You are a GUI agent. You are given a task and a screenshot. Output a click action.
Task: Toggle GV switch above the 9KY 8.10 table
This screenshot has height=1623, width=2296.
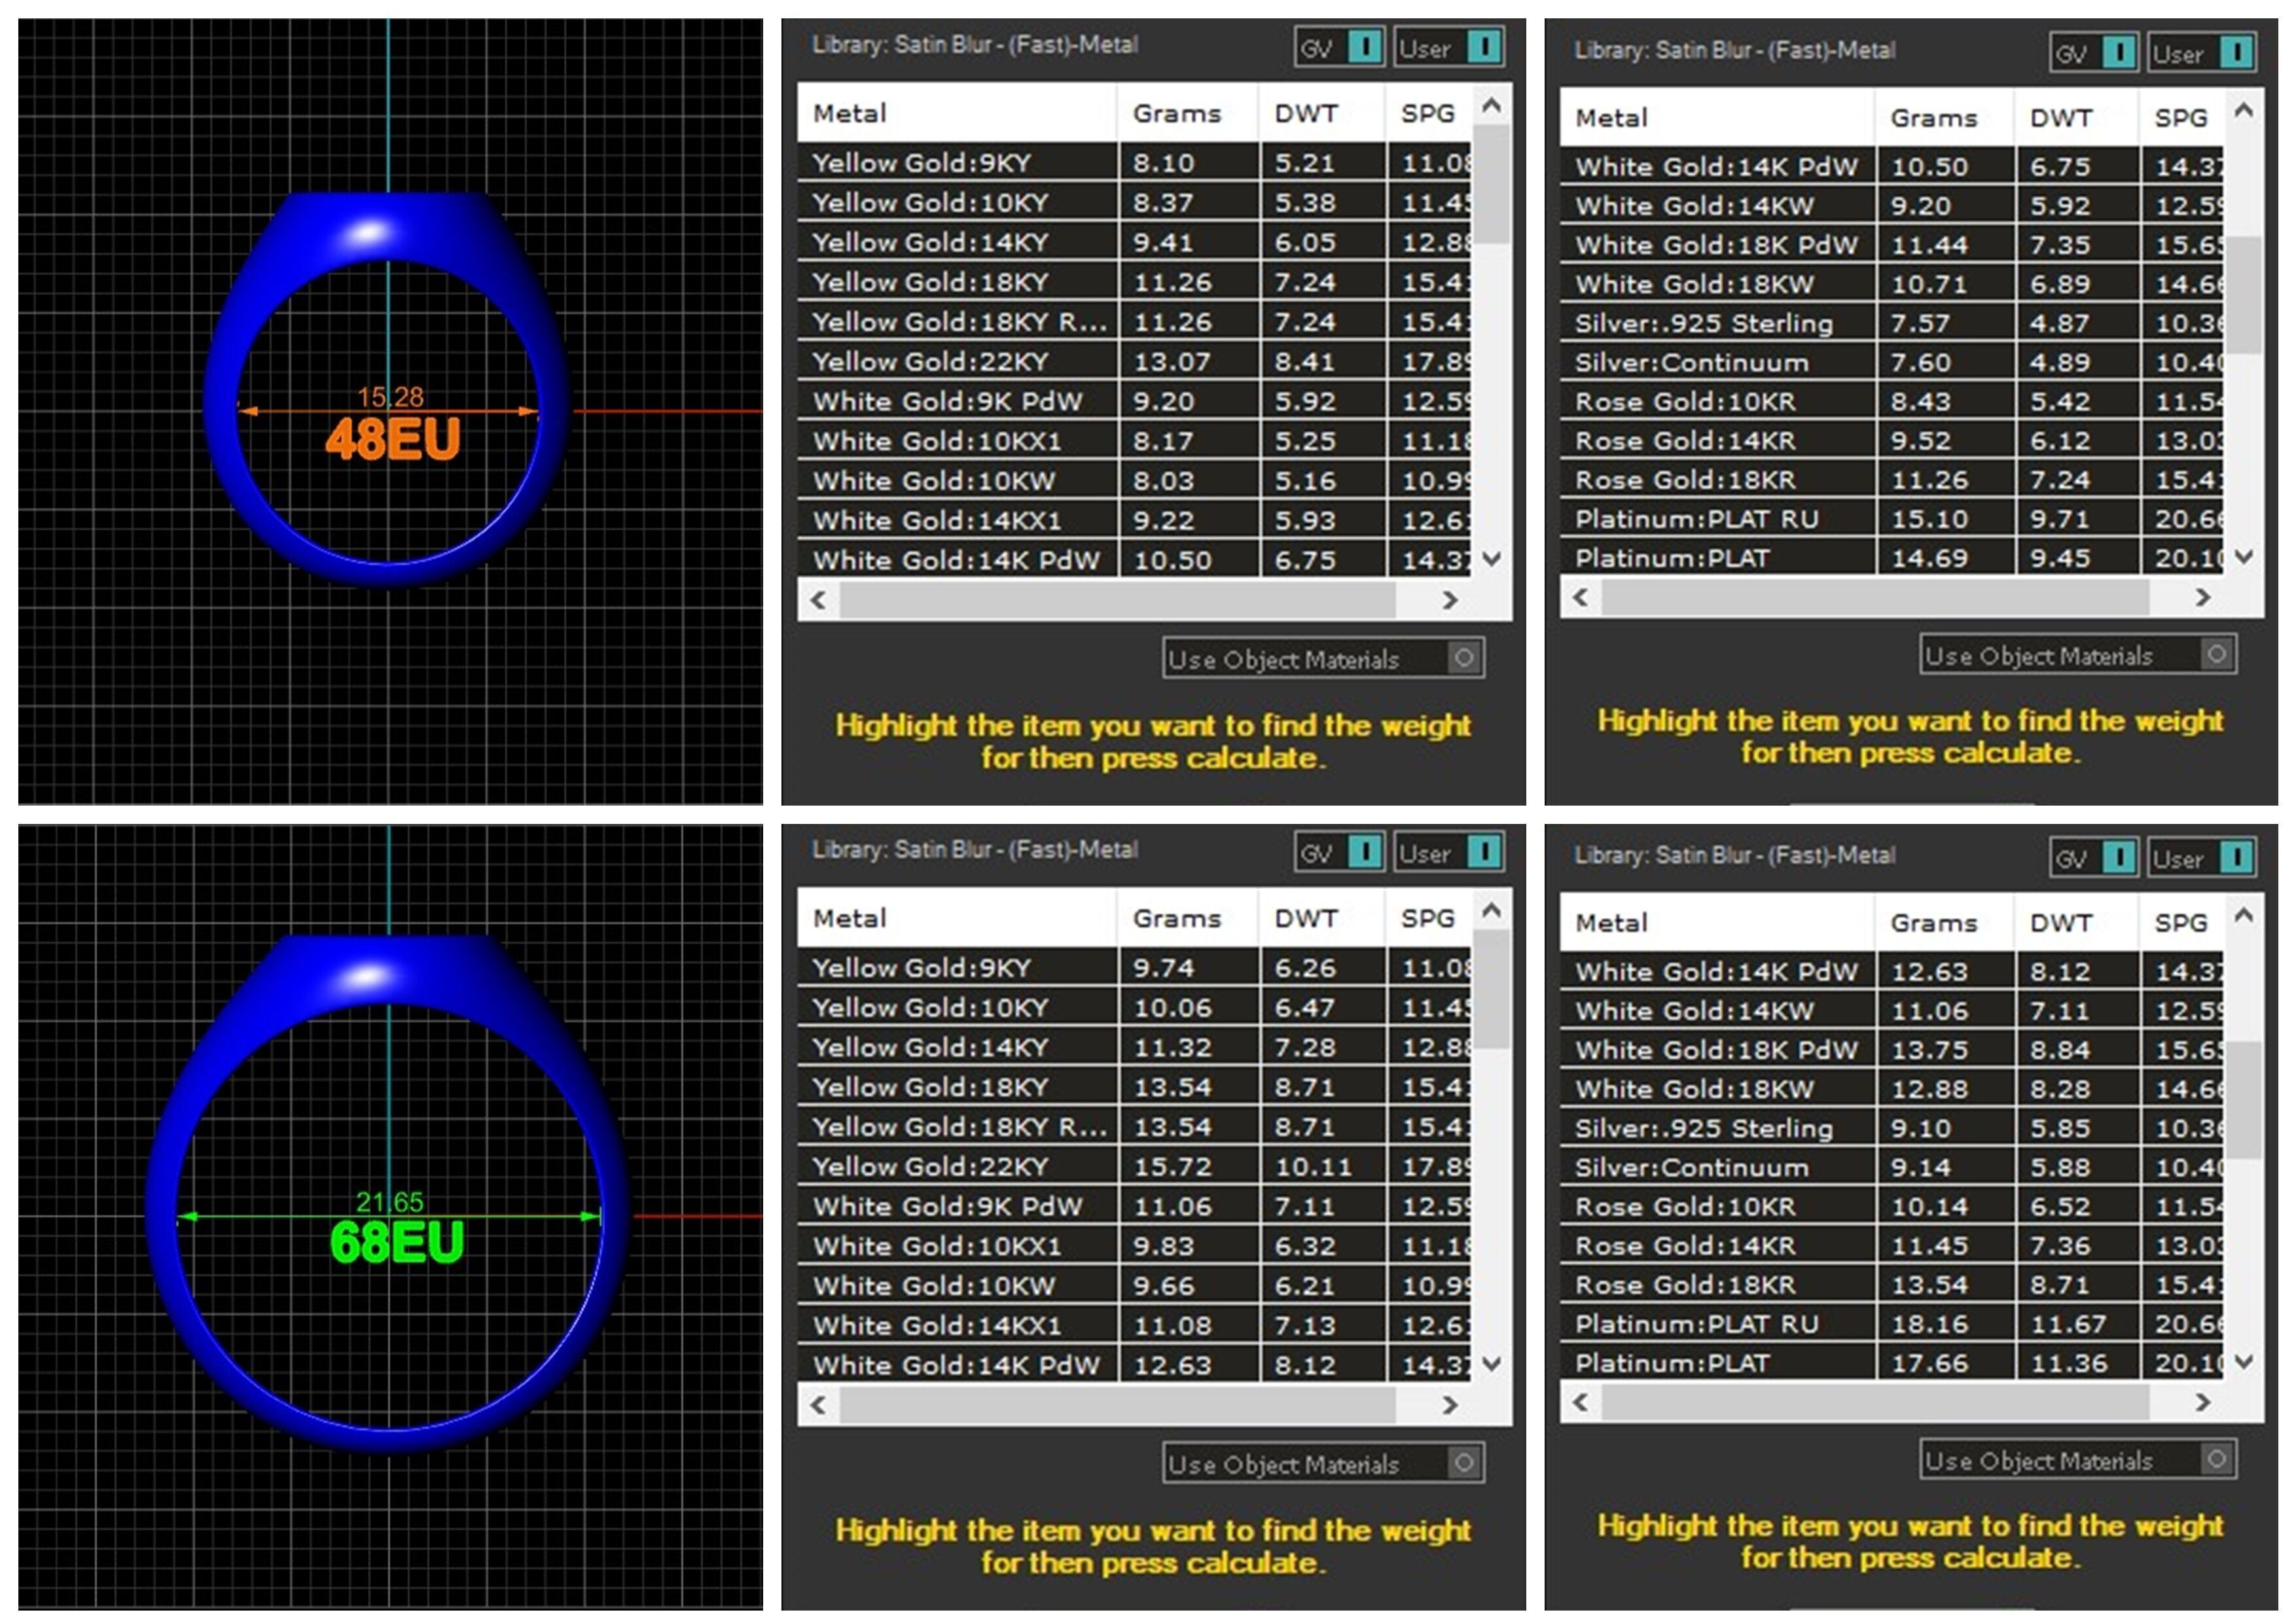(1364, 47)
